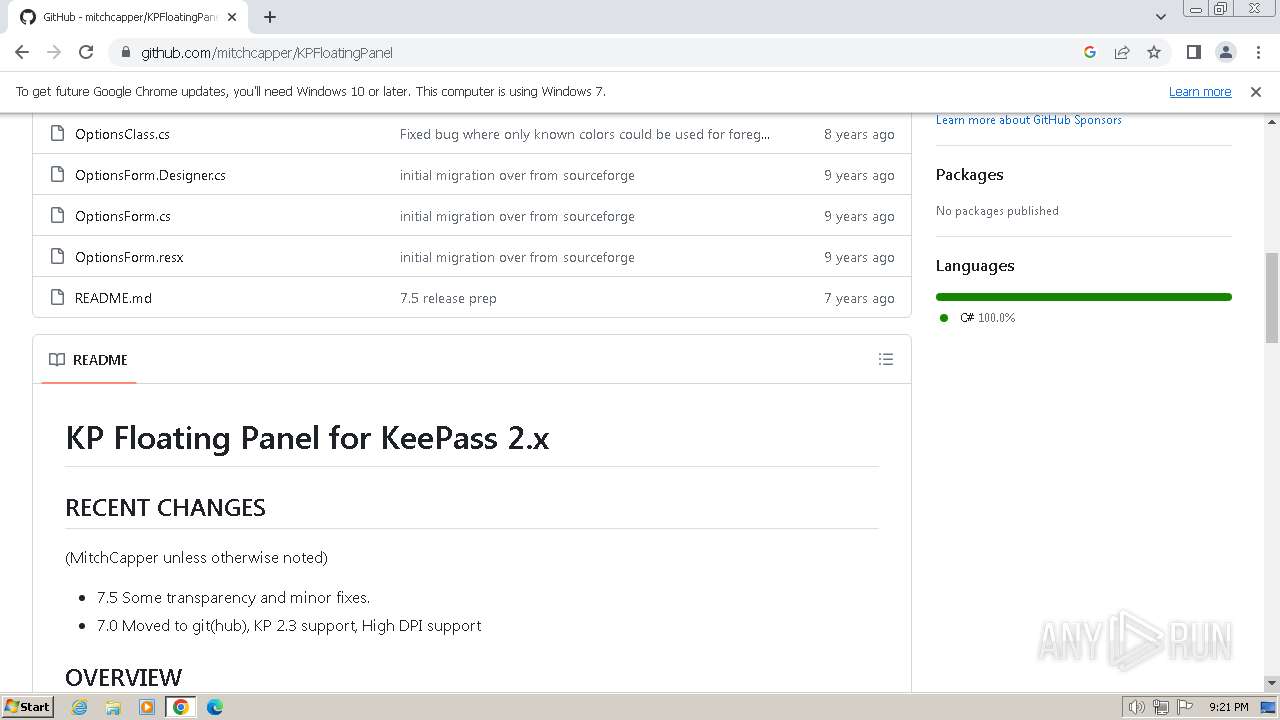Open the Windows Start menu
The image size is (1280, 720).
27,707
